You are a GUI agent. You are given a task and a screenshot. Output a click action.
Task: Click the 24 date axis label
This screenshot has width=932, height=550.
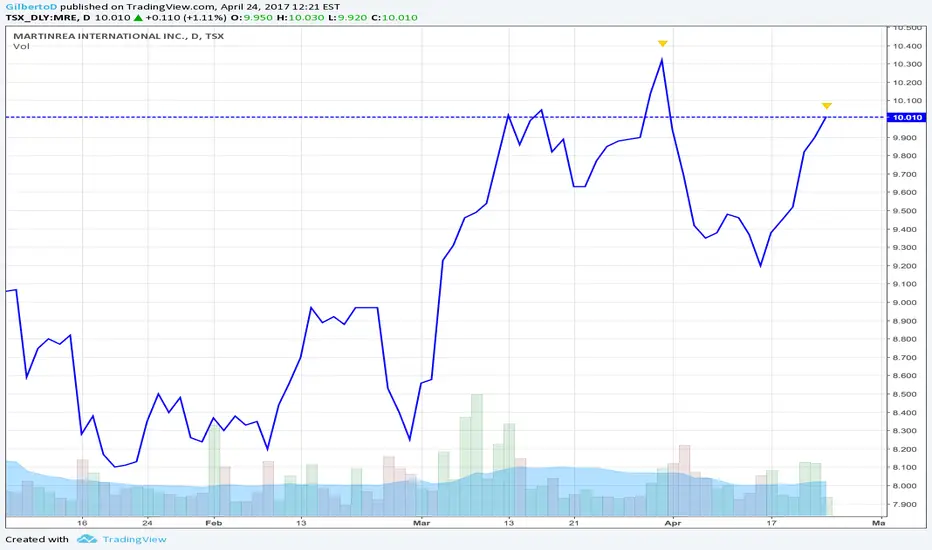tap(147, 523)
